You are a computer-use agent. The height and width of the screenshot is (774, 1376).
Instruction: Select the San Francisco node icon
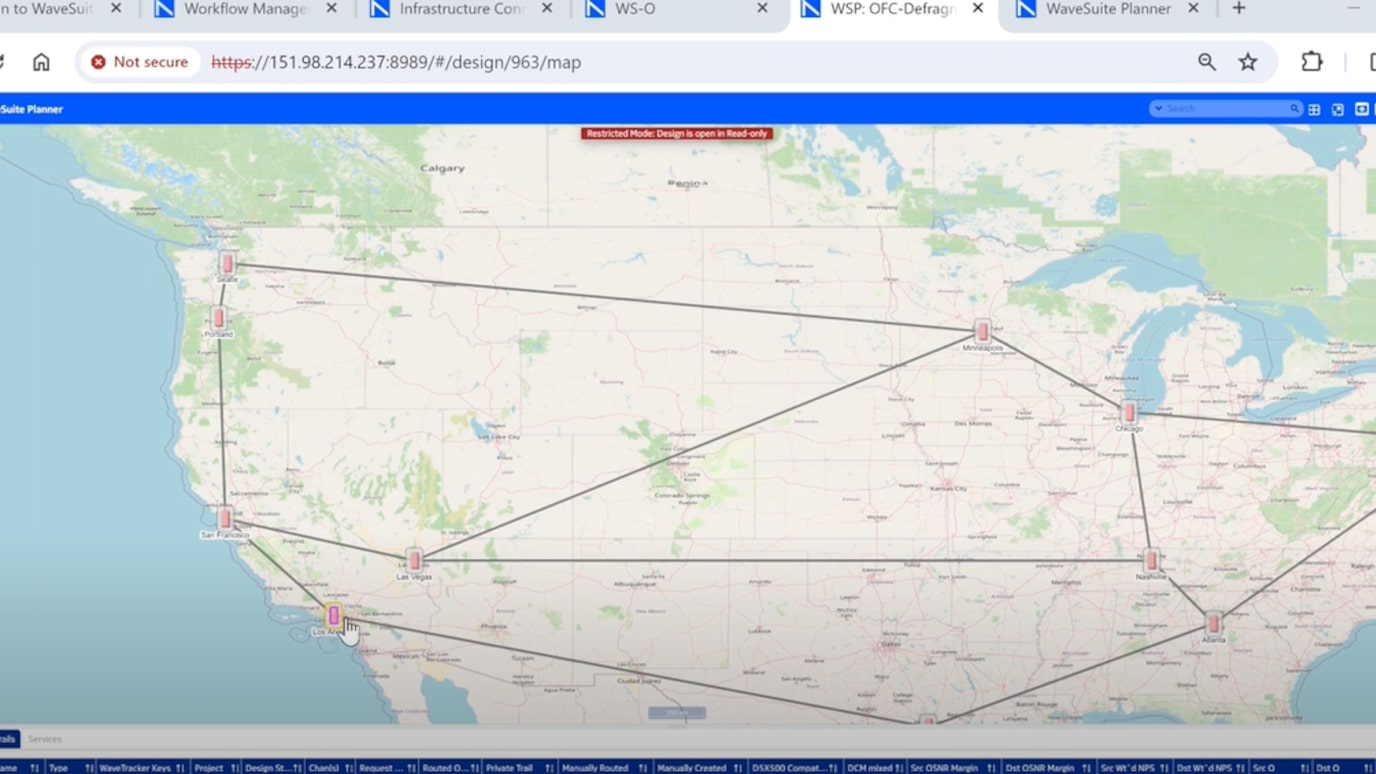225,518
